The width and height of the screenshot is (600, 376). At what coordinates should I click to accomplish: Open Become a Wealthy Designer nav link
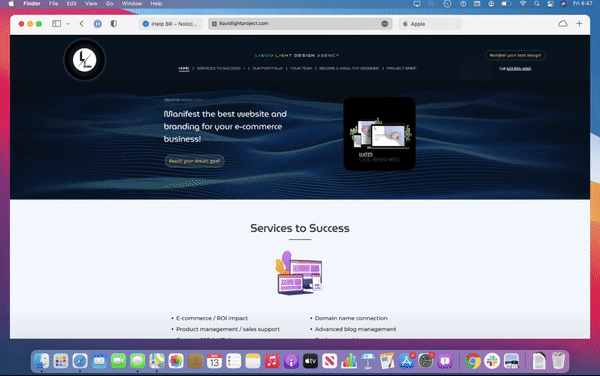(x=349, y=68)
